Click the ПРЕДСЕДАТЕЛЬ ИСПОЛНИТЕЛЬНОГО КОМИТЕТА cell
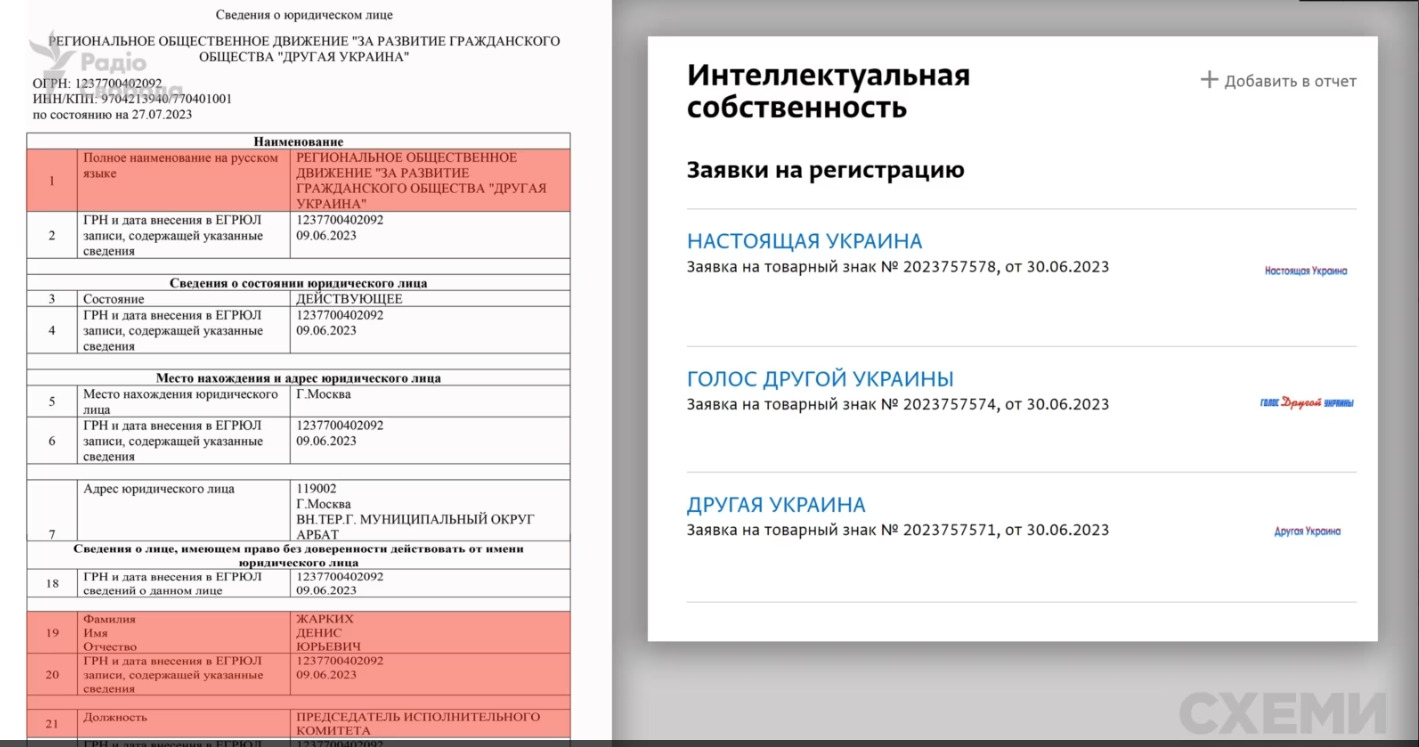Screen dimensions: 1419x747 click(x=432, y=723)
